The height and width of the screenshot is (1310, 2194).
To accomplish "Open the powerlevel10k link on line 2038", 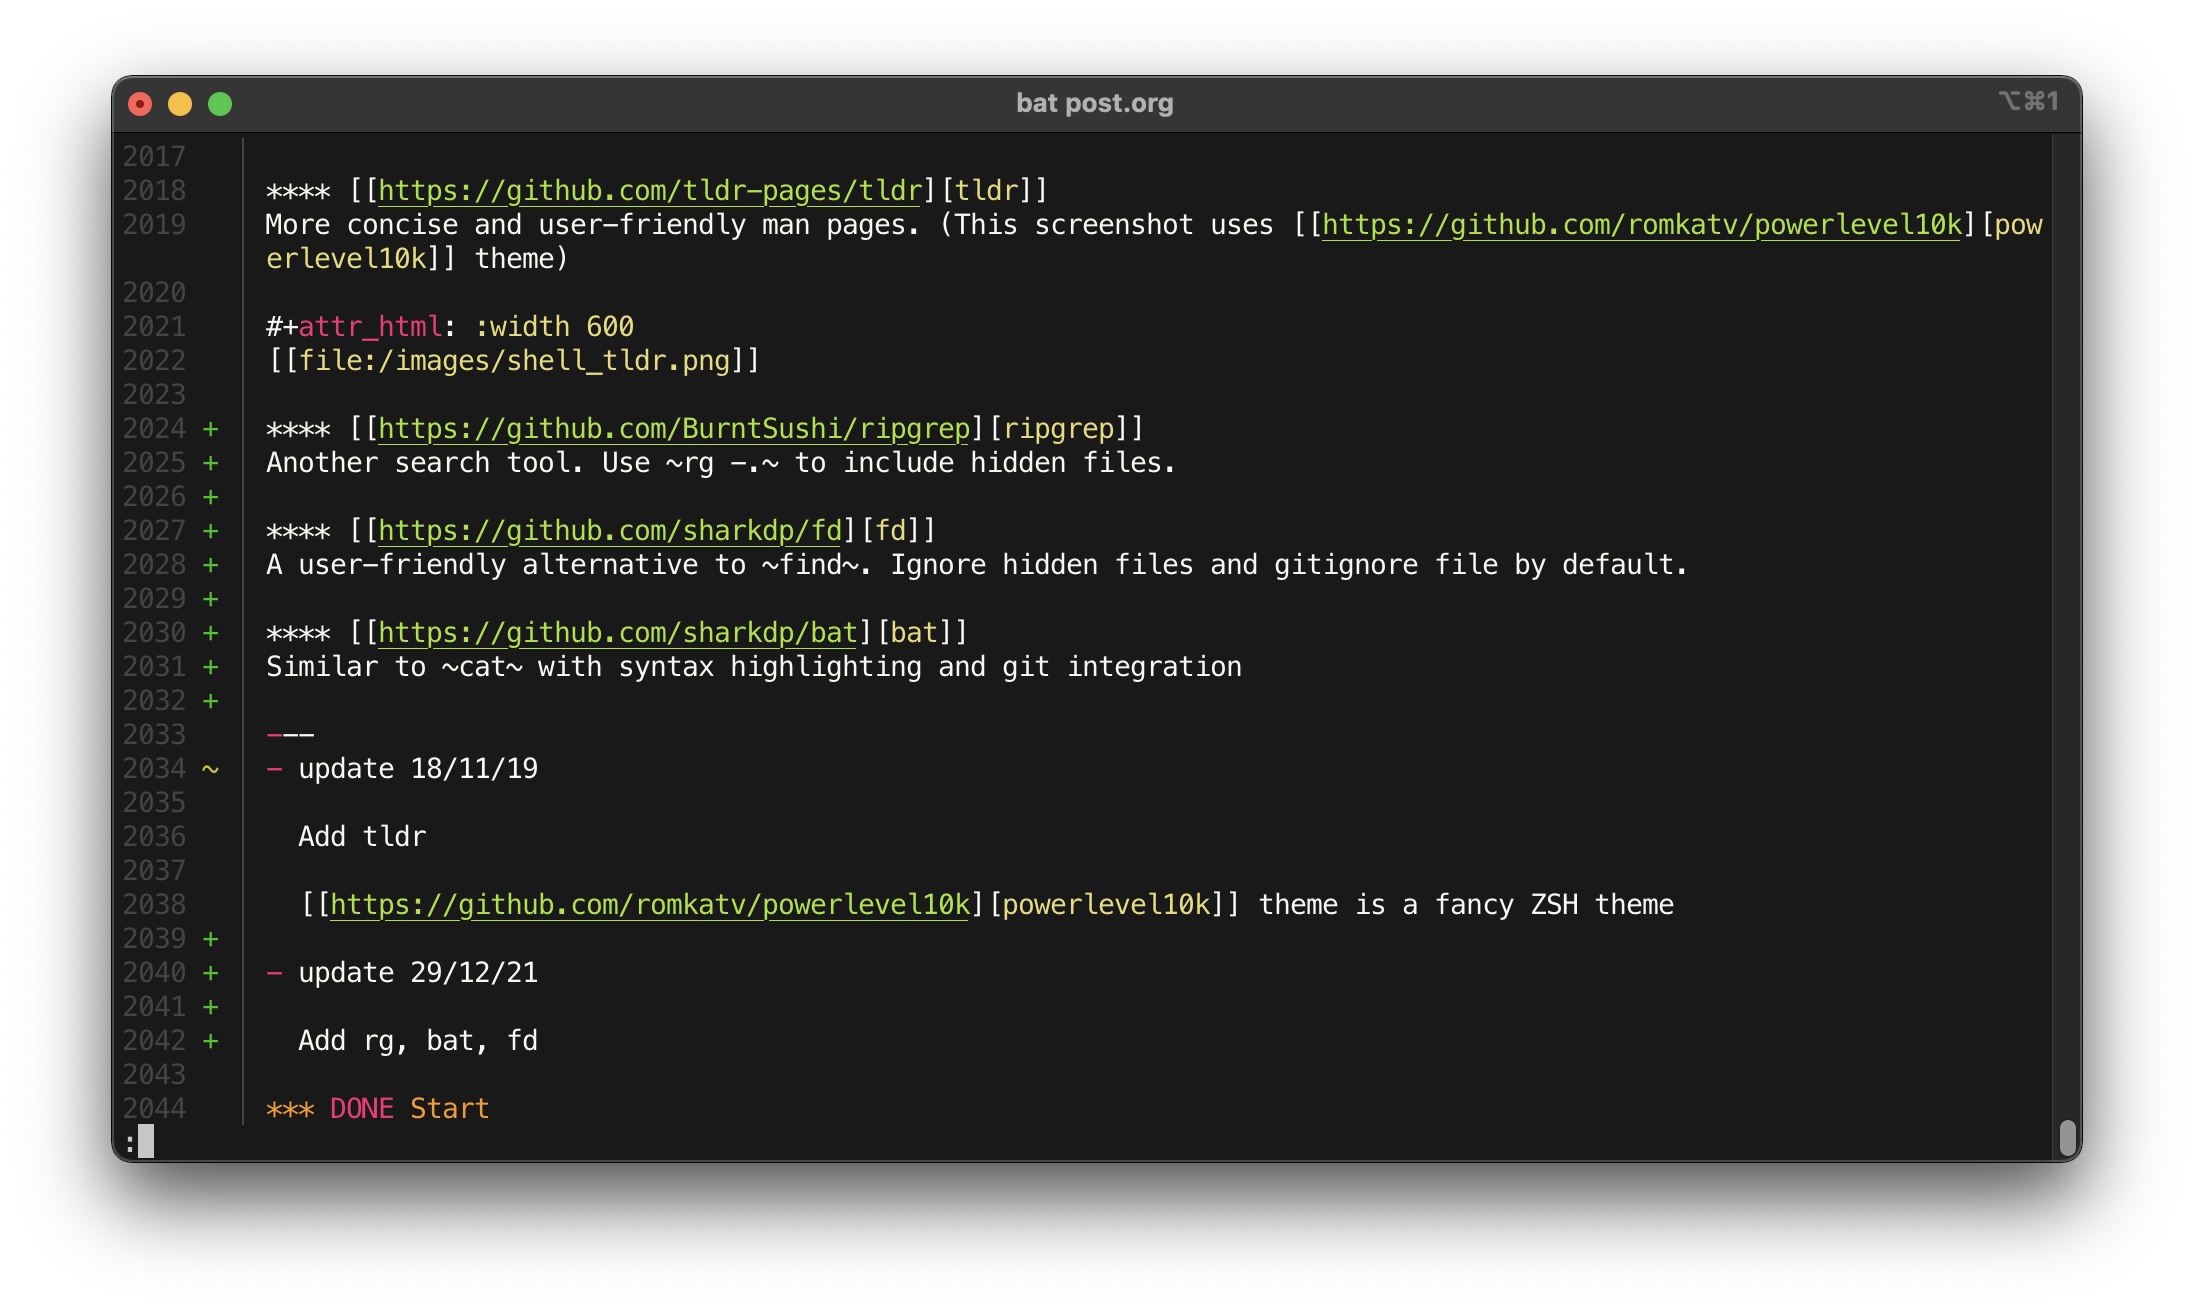I will [650, 904].
